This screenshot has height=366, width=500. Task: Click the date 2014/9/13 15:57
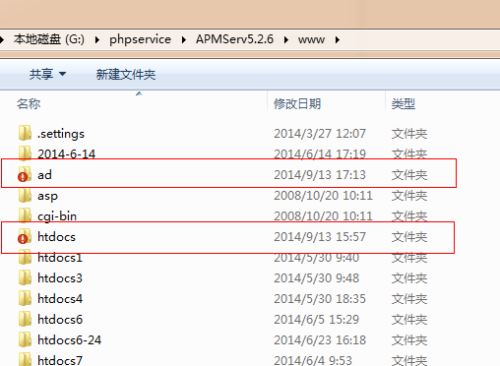(320, 237)
